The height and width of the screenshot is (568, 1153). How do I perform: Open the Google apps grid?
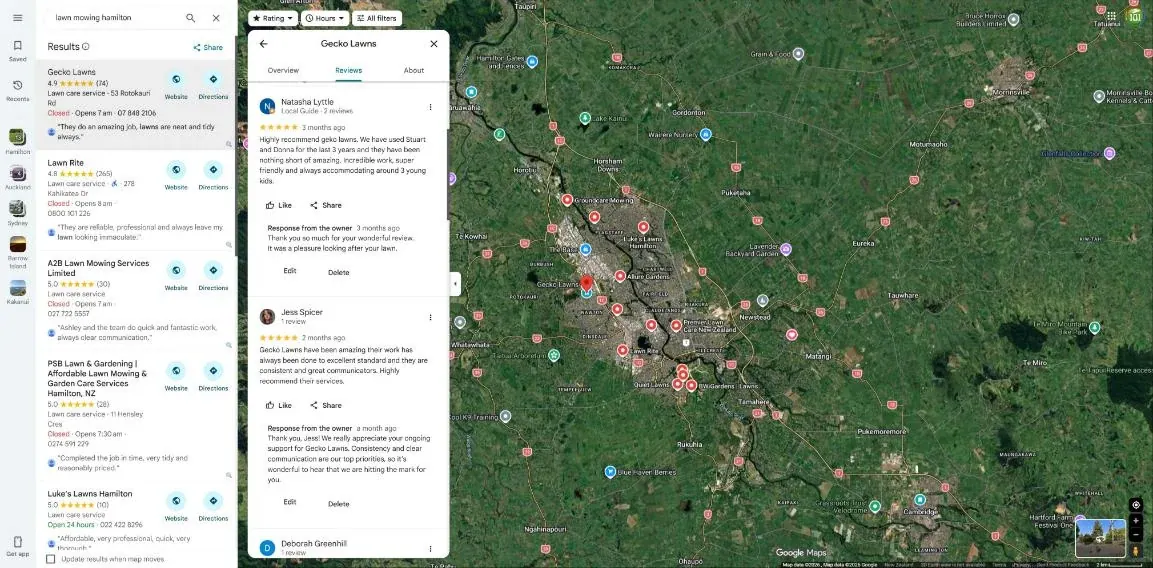pyautogui.click(x=1111, y=16)
